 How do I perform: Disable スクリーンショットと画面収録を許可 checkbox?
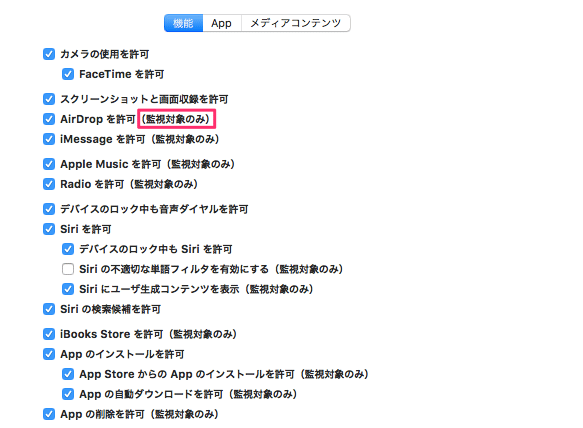tap(49, 99)
